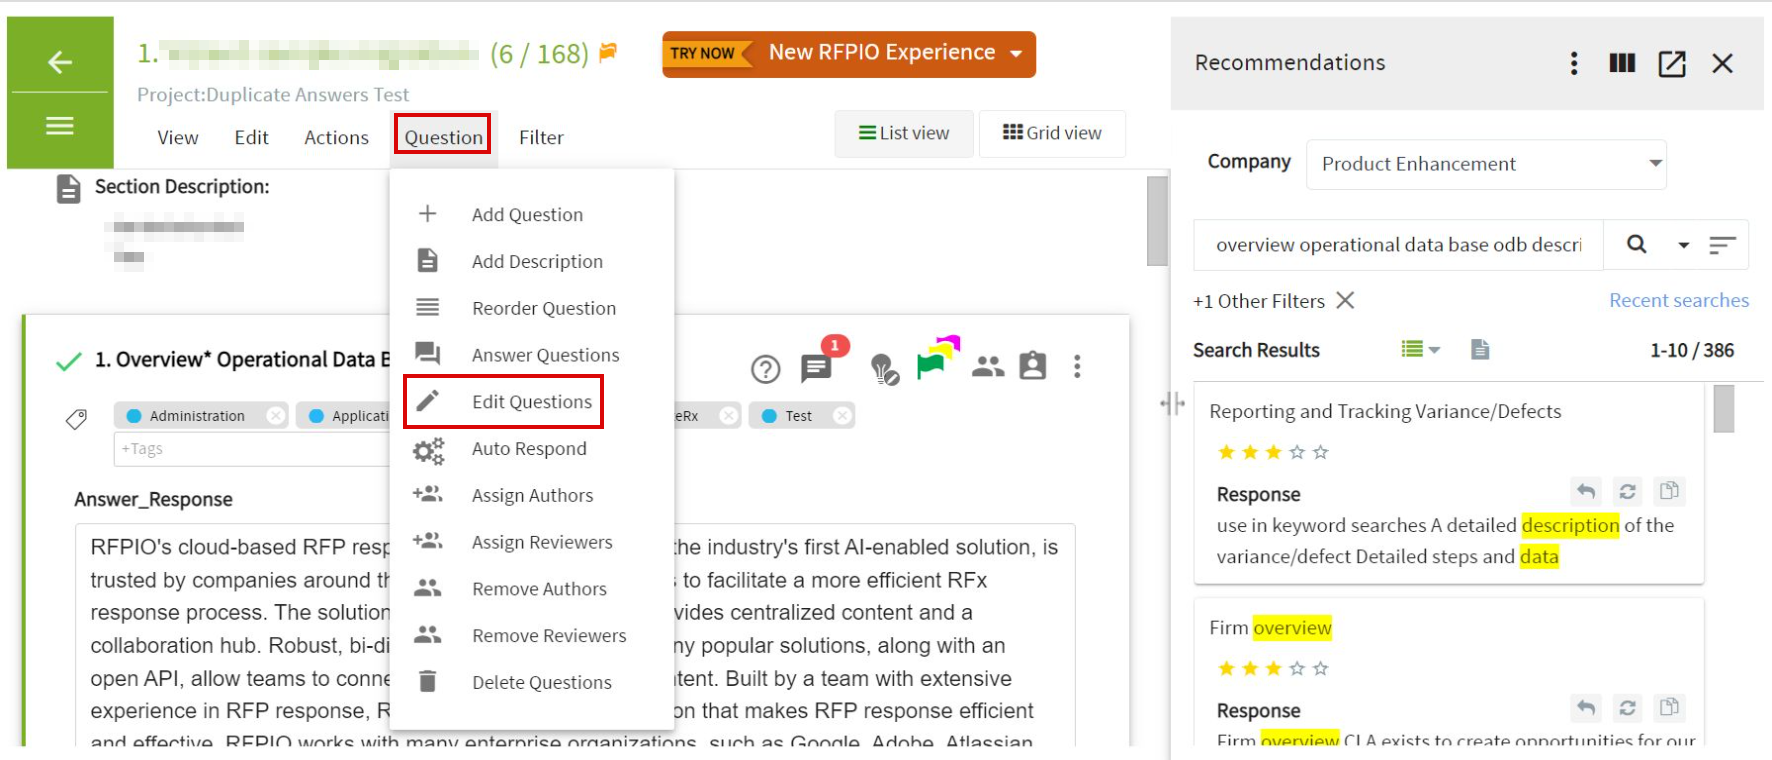
Task: Open comments icon with red badge
Action: pos(816,368)
